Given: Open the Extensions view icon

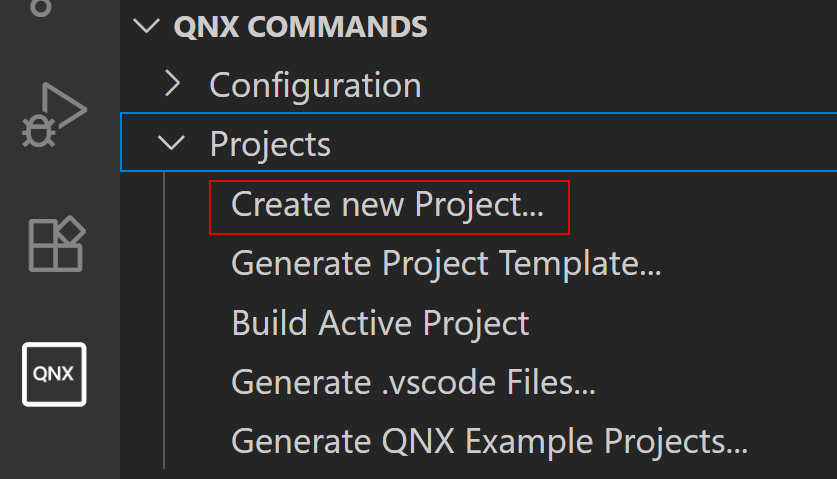Looking at the screenshot, I should tap(56, 243).
